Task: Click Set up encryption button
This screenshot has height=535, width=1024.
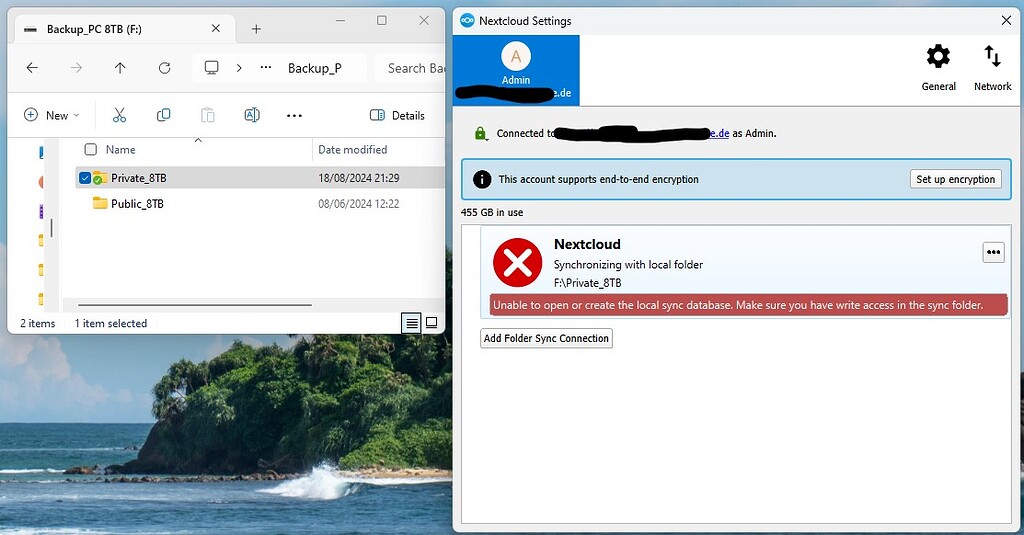Action: tap(955, 179)
